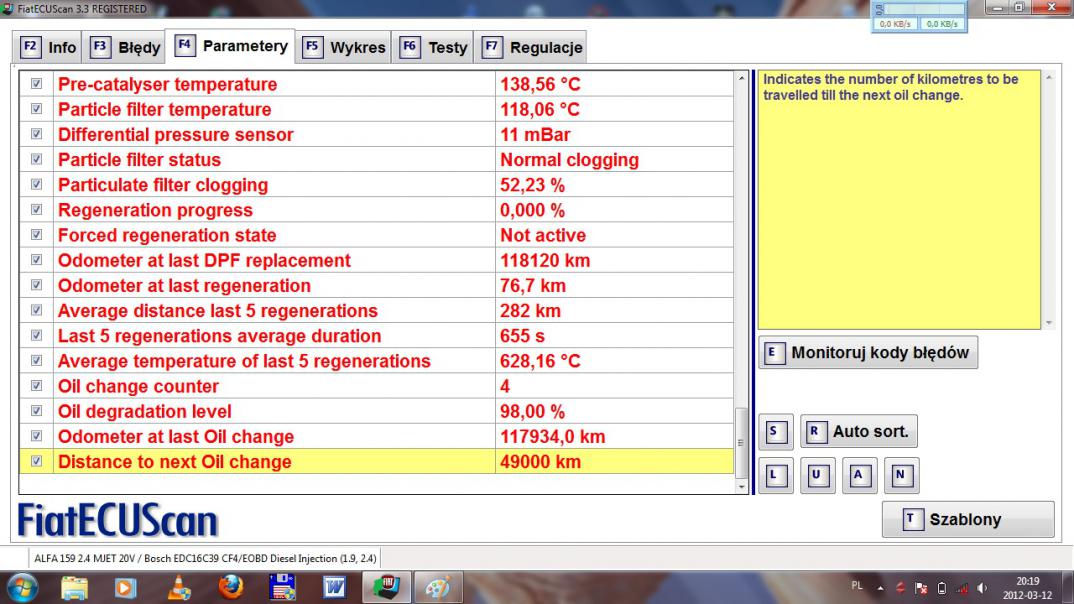Uncheck the Pre-catalyser temperature parameter
The height and width of the screenshot is (604, 1074).
pos(36,85)
